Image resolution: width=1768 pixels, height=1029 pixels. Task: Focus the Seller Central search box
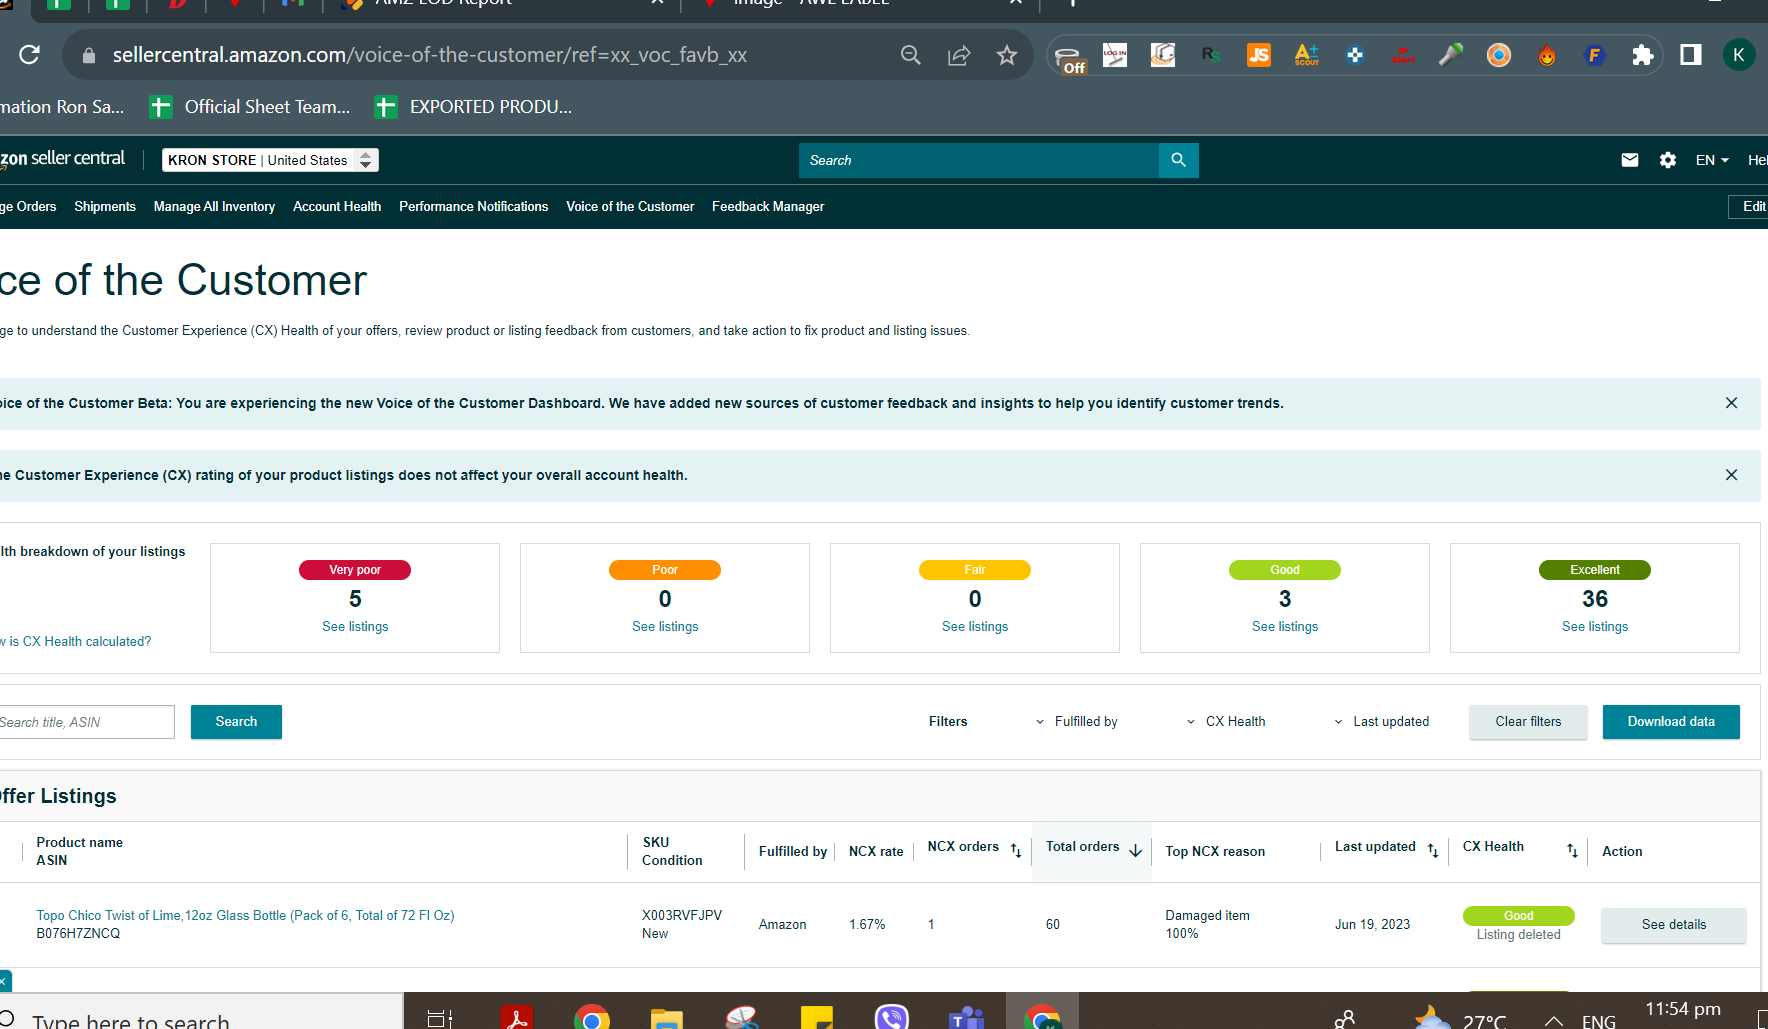979,160
